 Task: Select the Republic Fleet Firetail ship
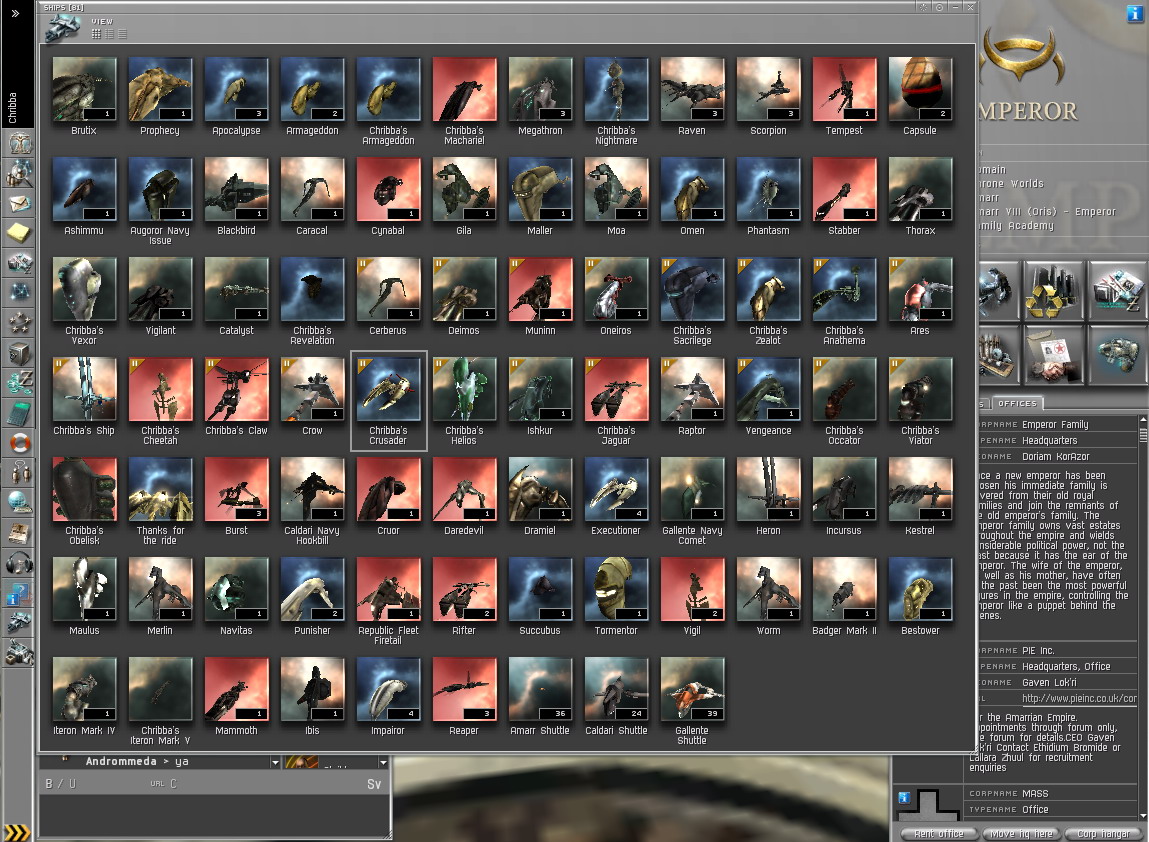tap(388, 590)
